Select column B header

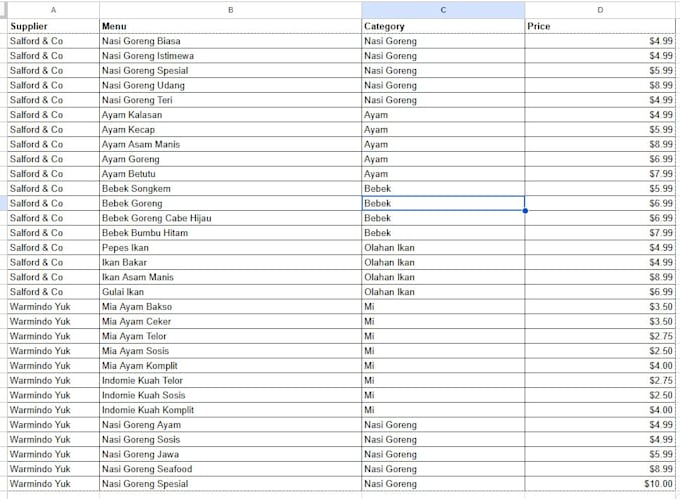point(230,10)
